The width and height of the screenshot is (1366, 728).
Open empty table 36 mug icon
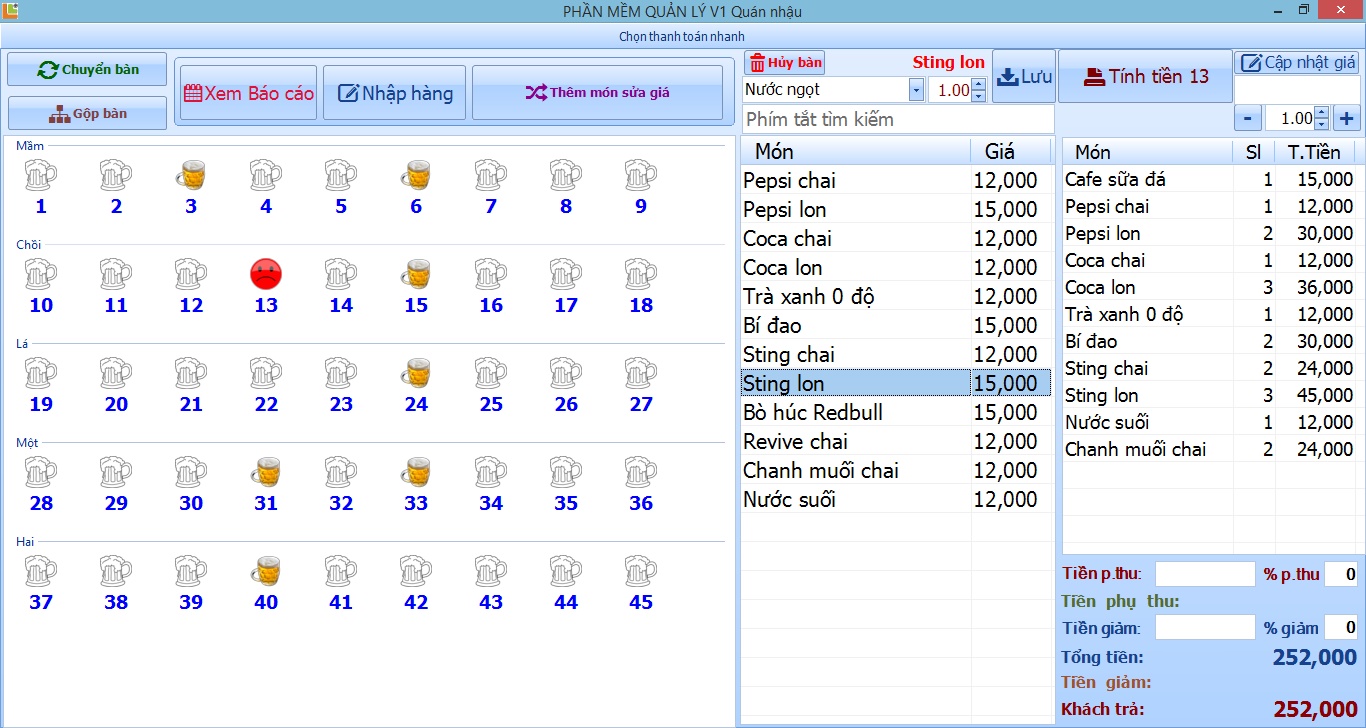[x=641, y=472]
